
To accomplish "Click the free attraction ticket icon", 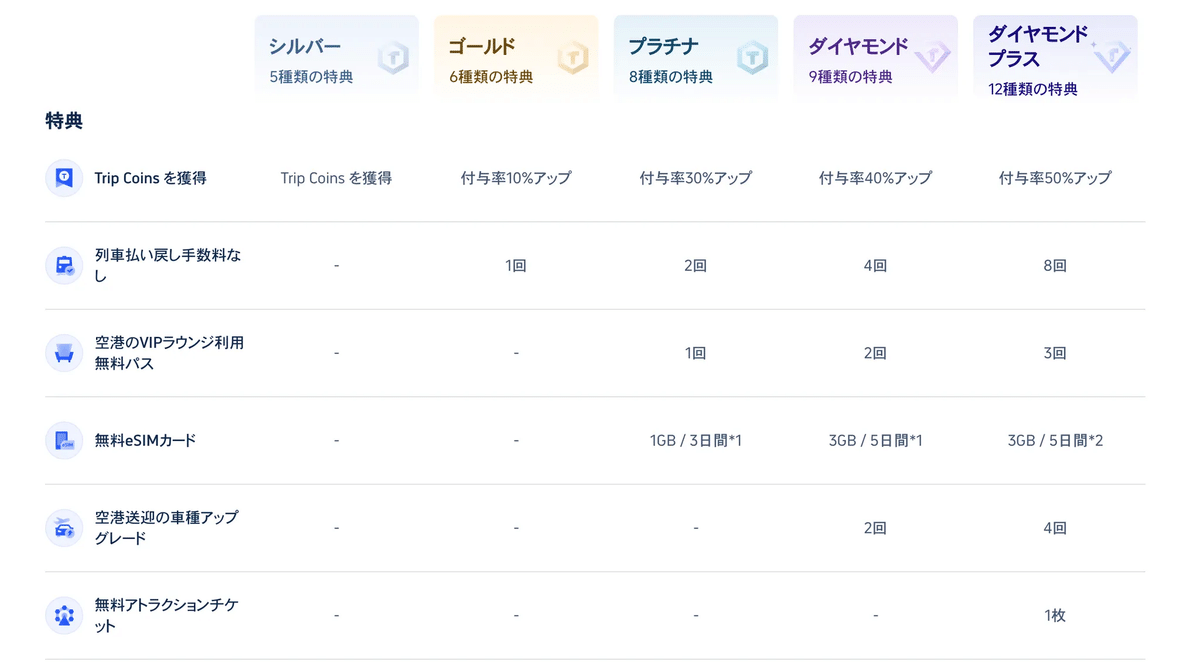I will point(64,615).
